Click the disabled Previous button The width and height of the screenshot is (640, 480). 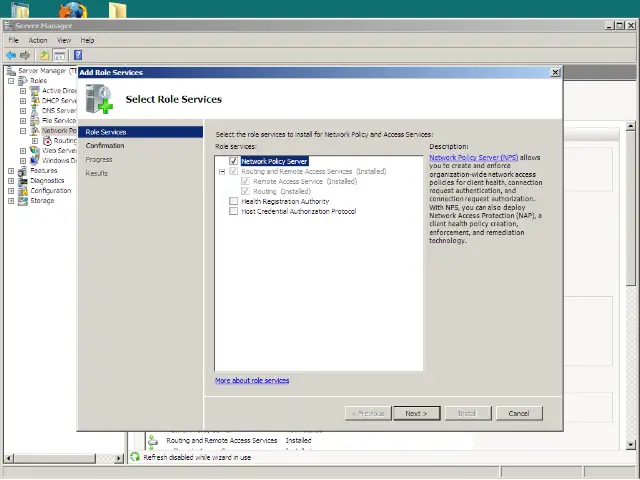pyautogui.click(x=368, y=413)
